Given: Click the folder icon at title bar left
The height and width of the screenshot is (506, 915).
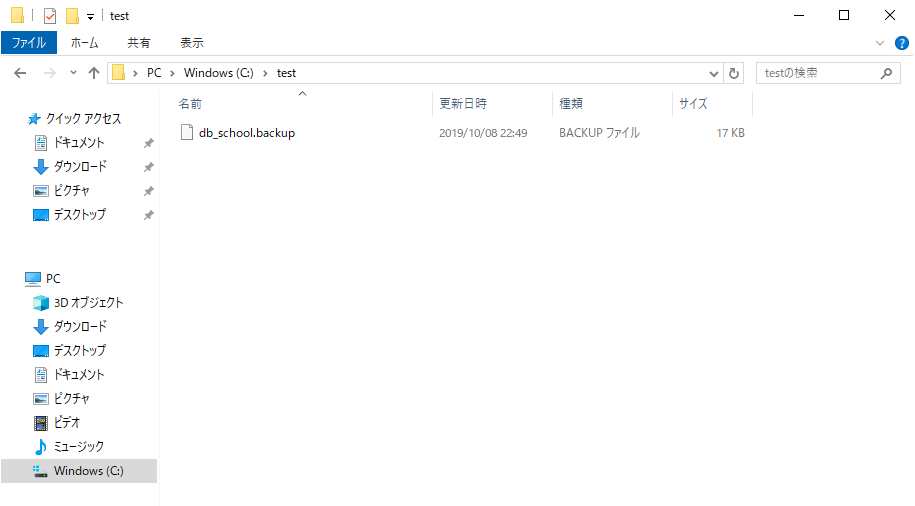Looking at the screenshot, I should [x=18, y=16].
